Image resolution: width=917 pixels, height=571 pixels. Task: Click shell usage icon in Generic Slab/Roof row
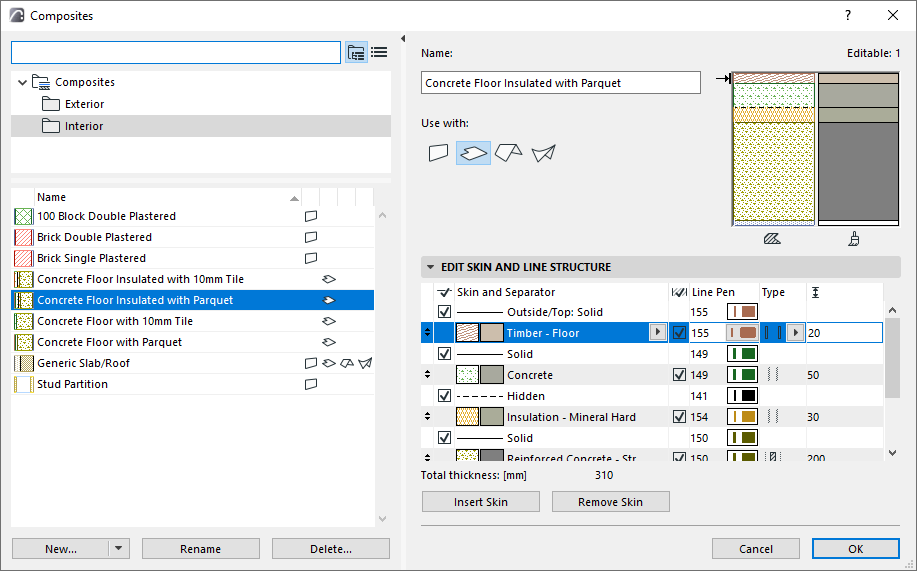[x=366, y=363]
